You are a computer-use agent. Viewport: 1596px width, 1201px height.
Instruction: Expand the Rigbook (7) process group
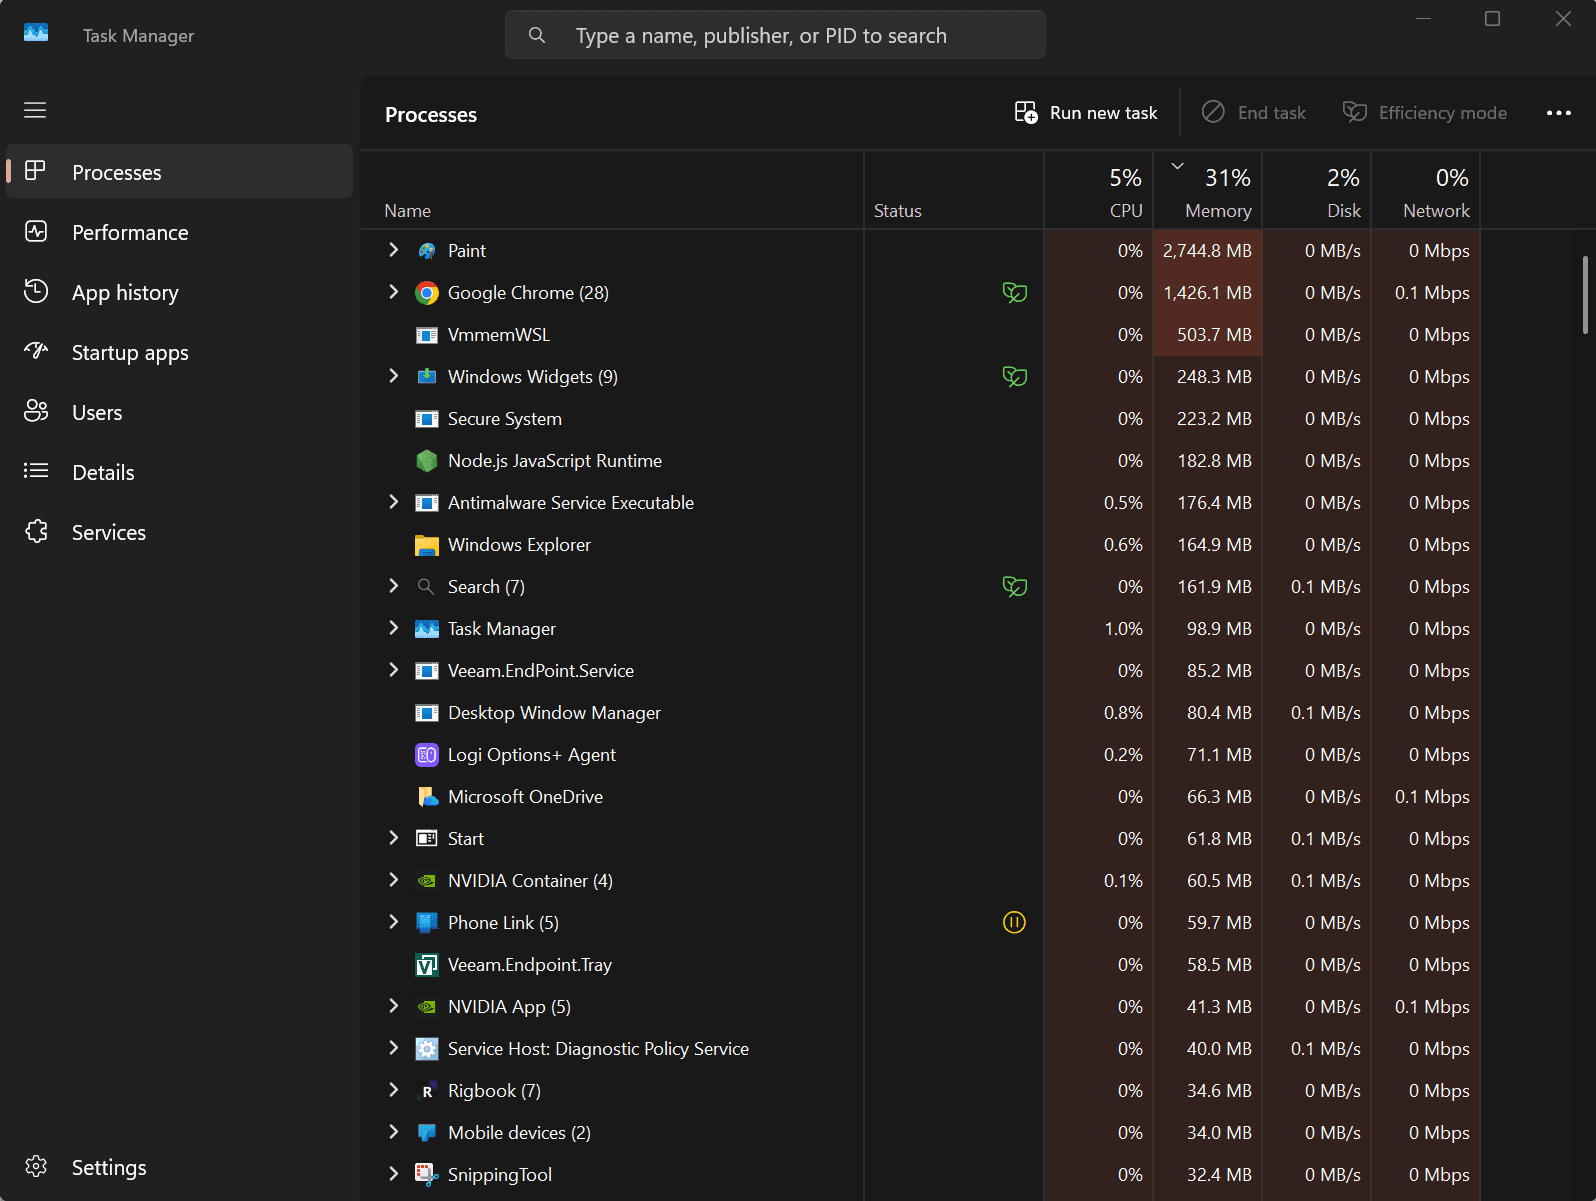tap(393, 1090)
